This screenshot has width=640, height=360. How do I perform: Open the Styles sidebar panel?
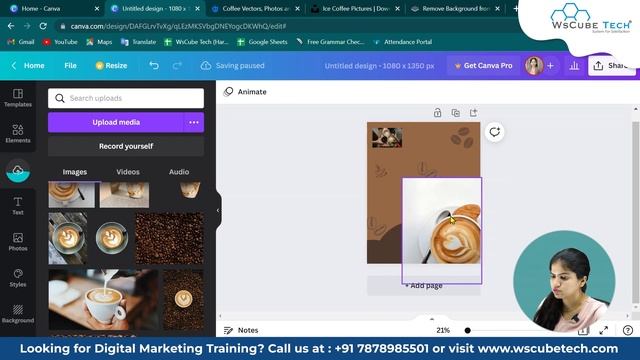click(x=18, y=278)
